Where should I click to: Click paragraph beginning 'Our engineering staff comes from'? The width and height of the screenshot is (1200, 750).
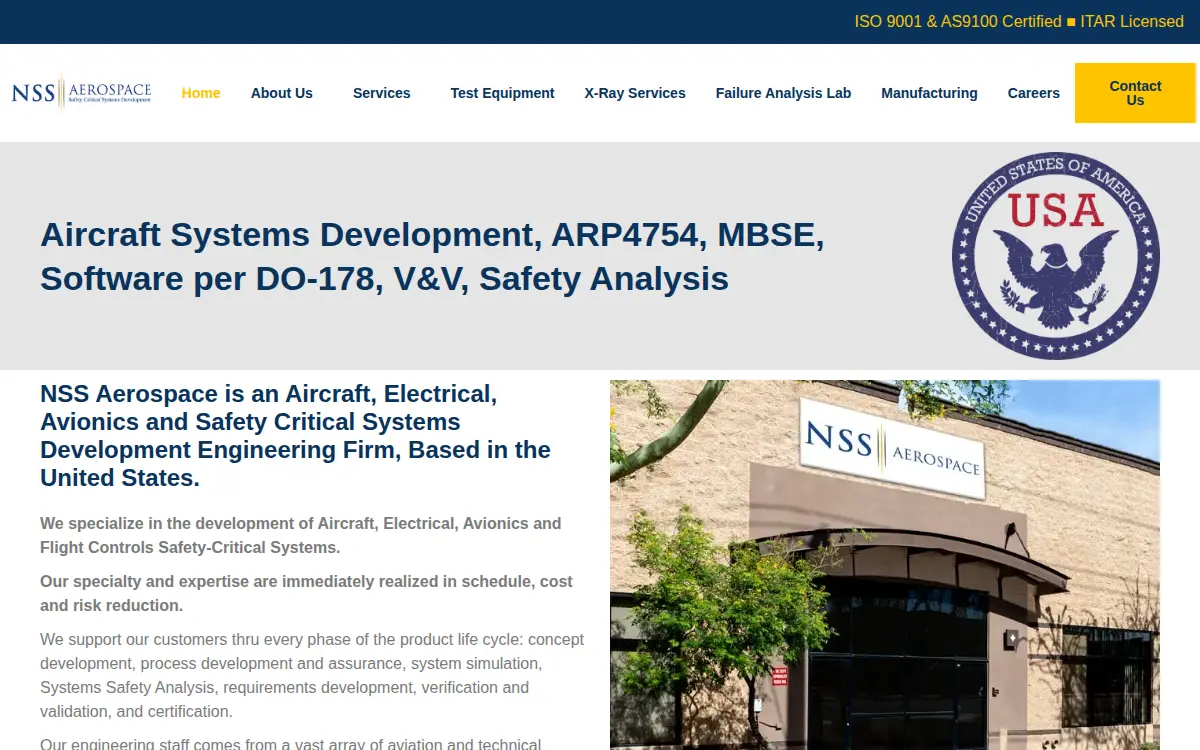click(x=291, y=743)
